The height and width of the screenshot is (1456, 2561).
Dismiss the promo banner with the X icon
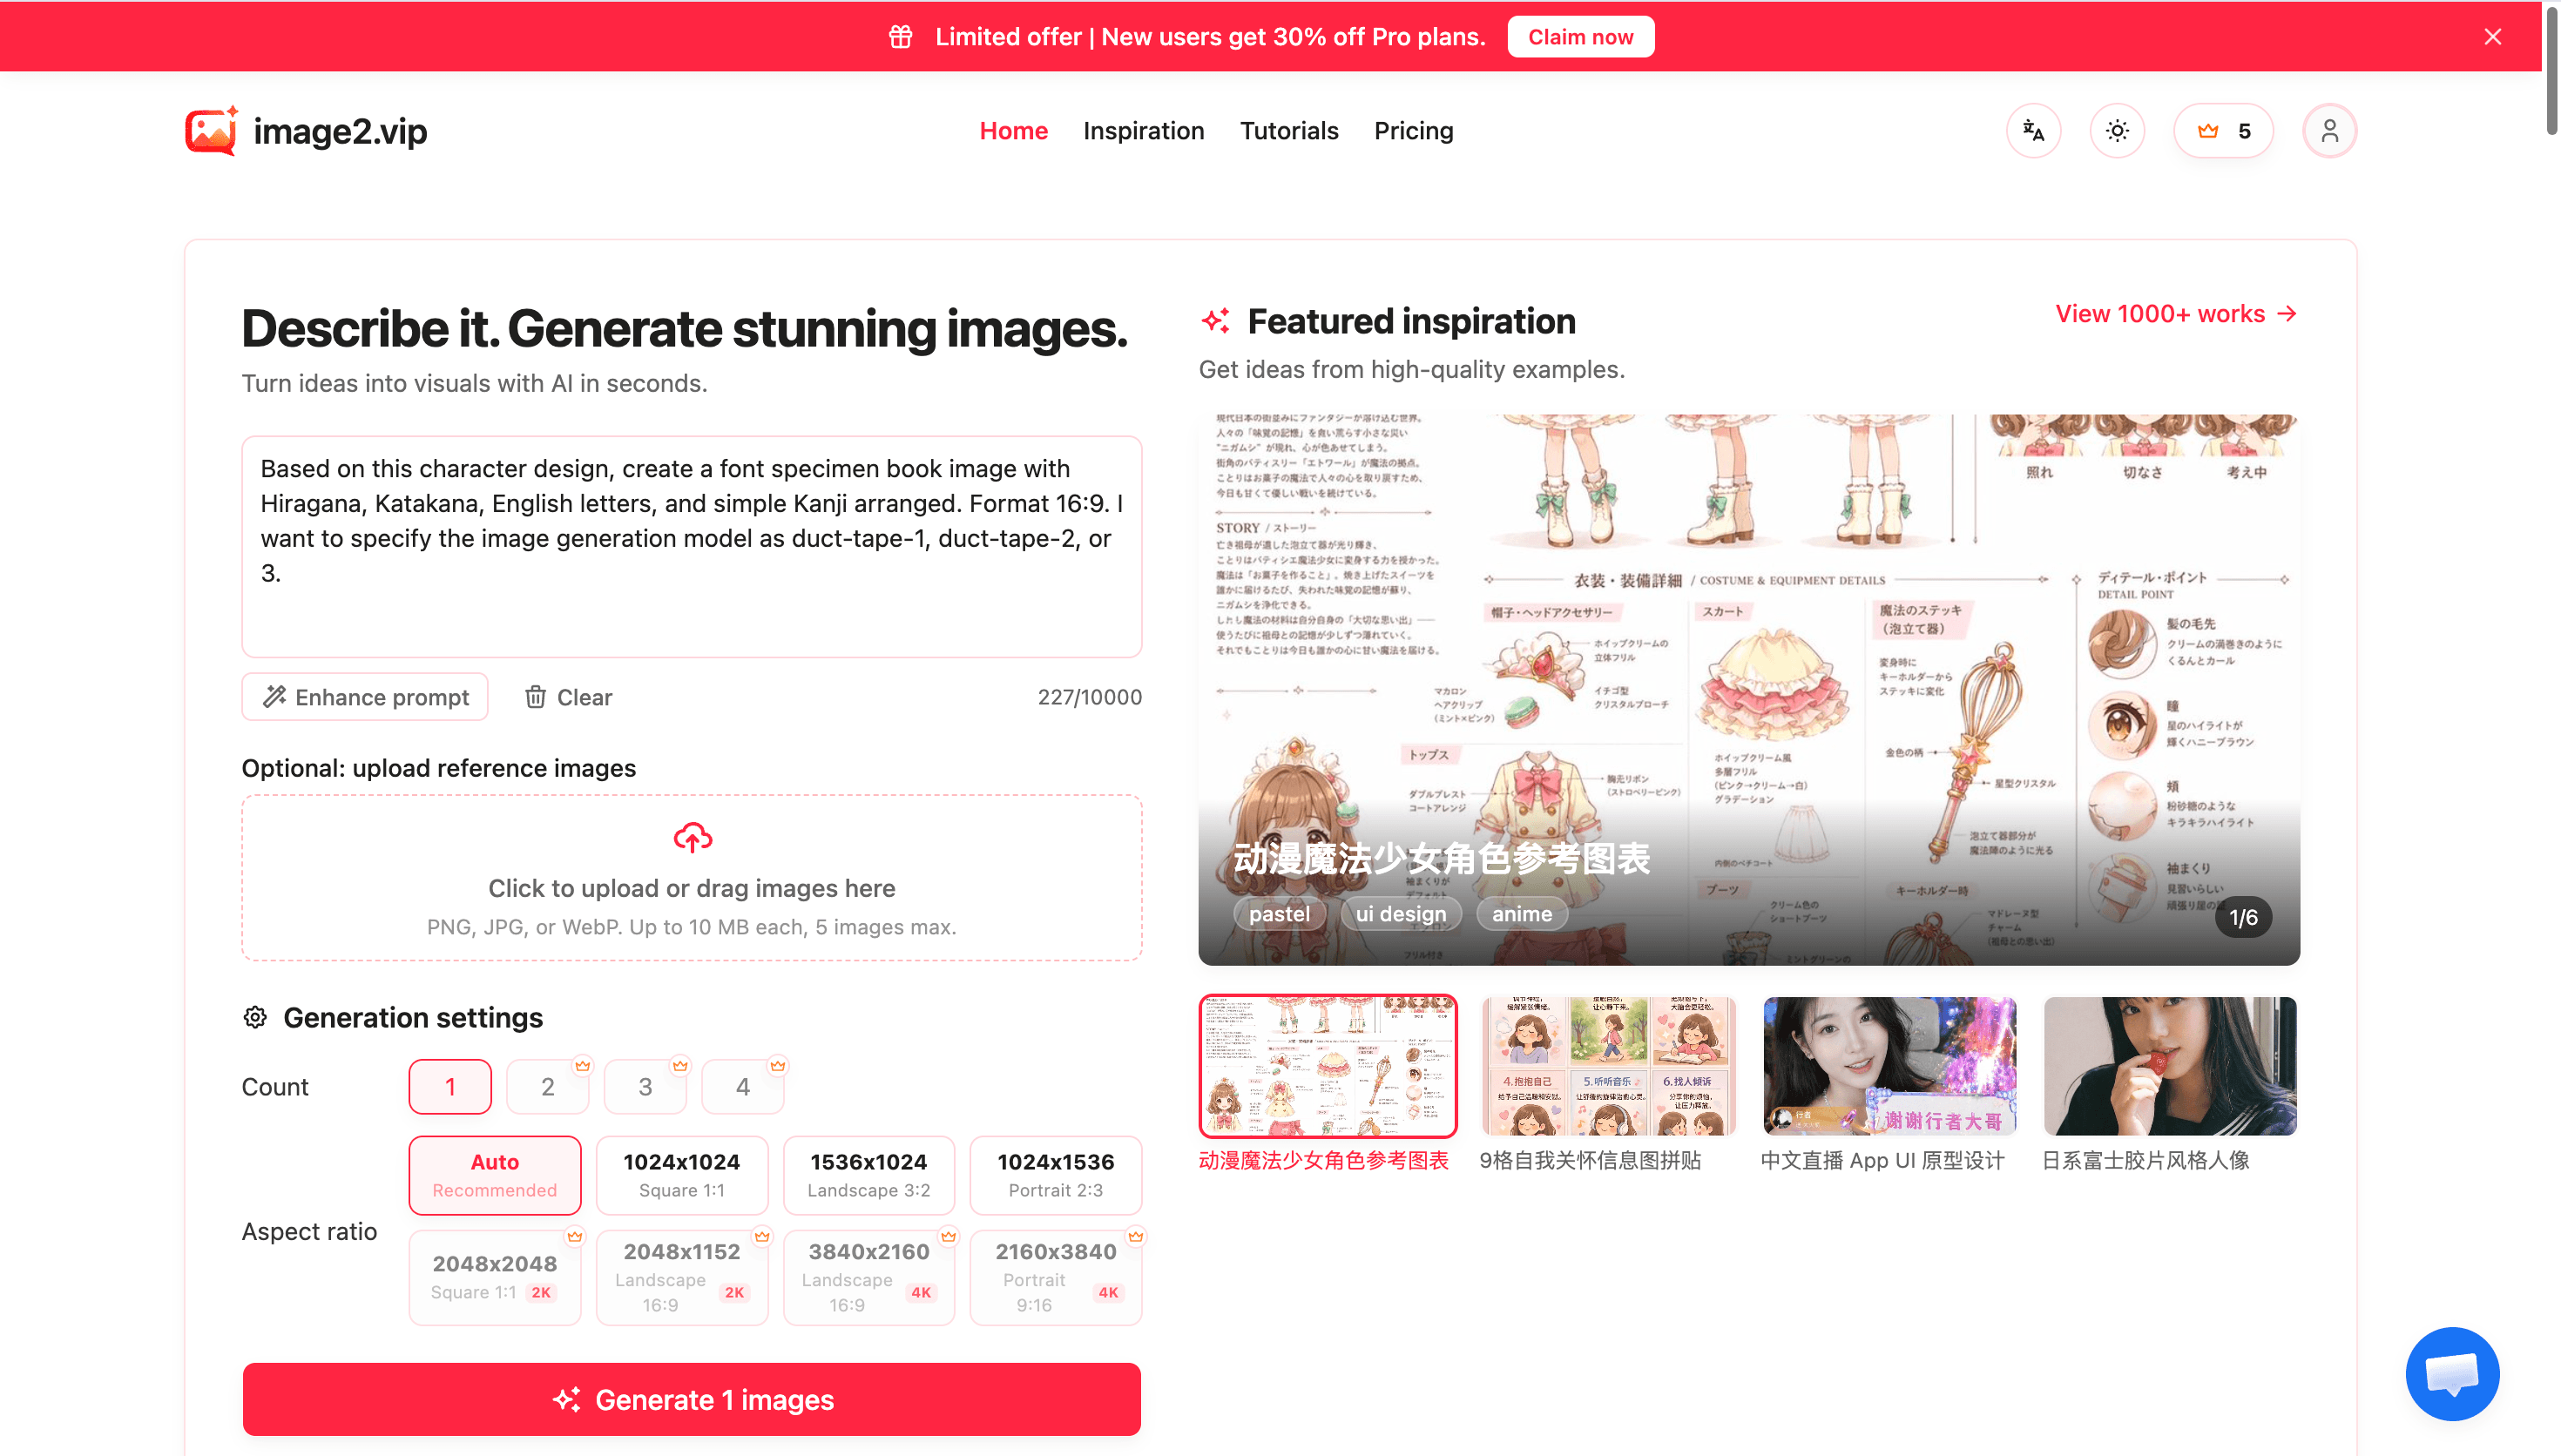pos(2493,37)
